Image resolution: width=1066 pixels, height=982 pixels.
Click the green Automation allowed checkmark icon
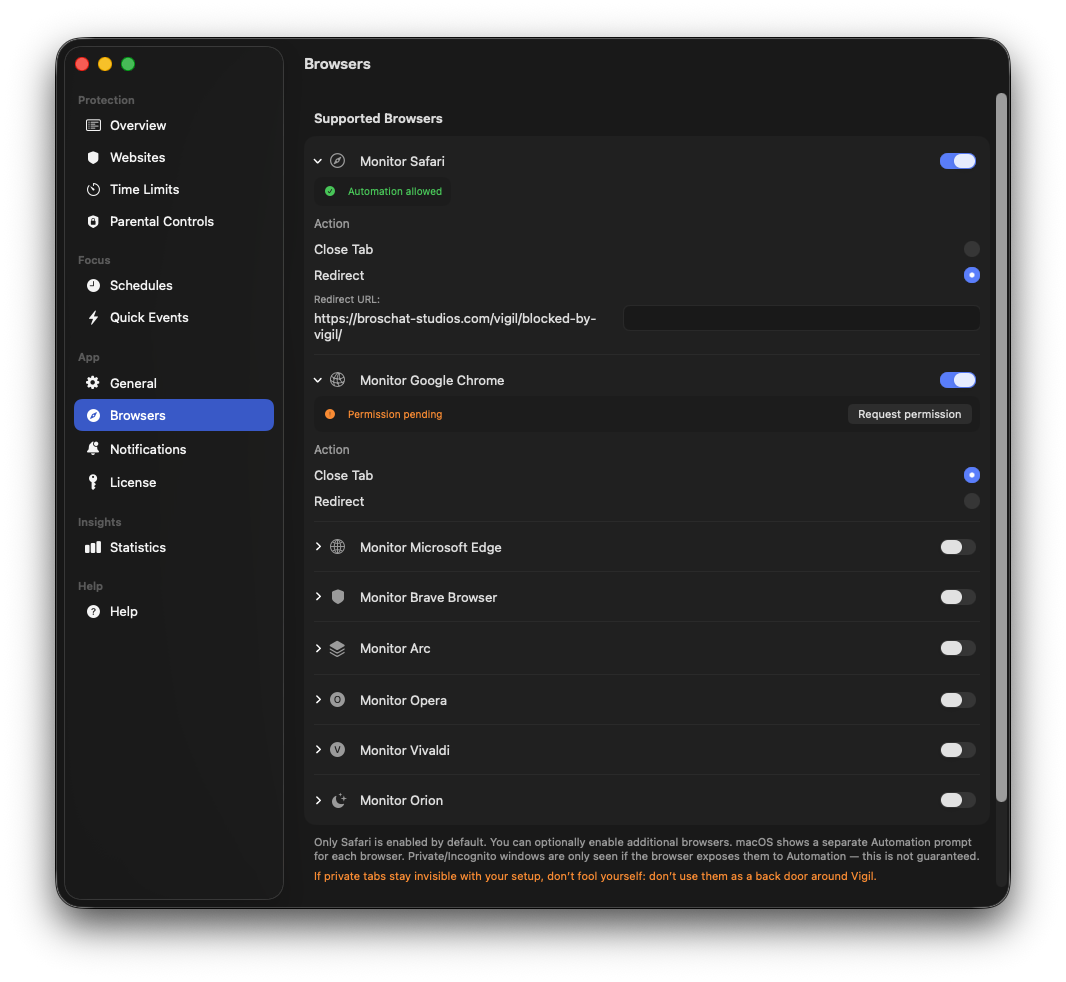point(330,191)
